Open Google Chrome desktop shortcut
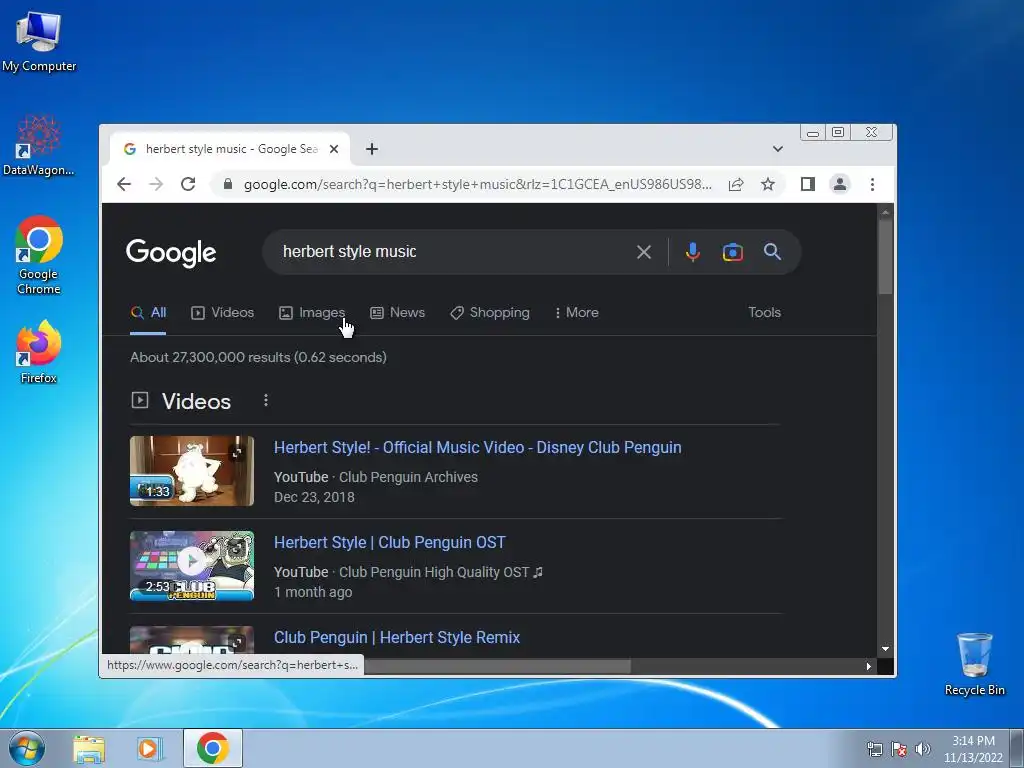This screenshot has height=768, width=1024. tap(39, 255)
